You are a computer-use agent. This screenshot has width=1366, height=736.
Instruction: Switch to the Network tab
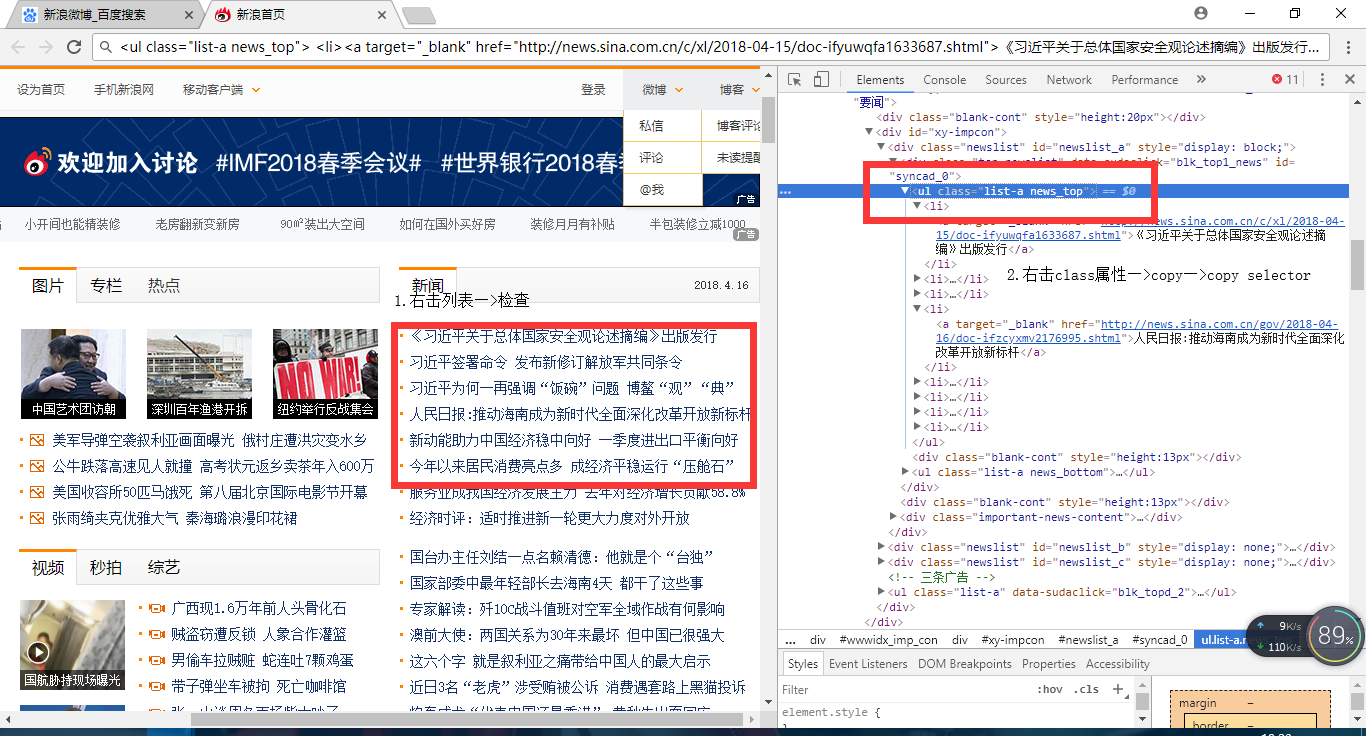pos(1069,80)
